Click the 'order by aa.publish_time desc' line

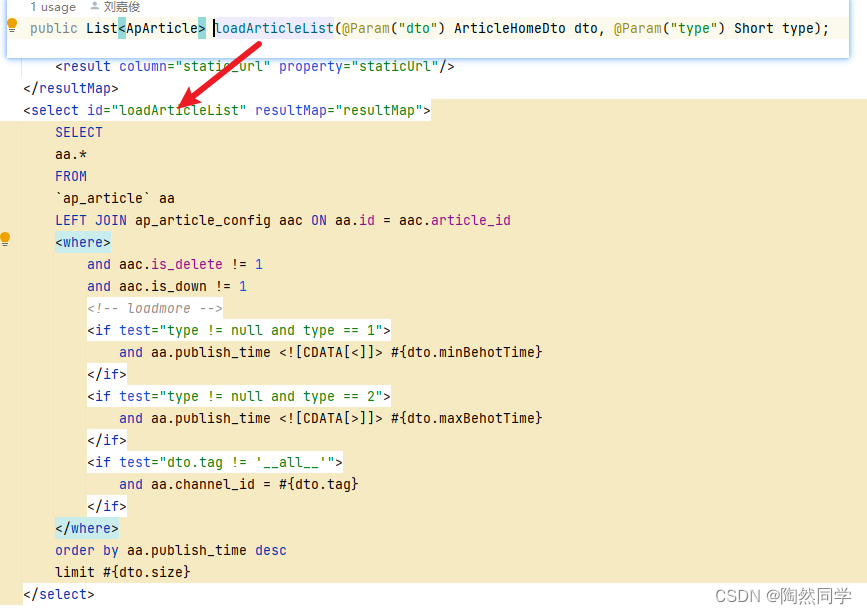point(170,551)
